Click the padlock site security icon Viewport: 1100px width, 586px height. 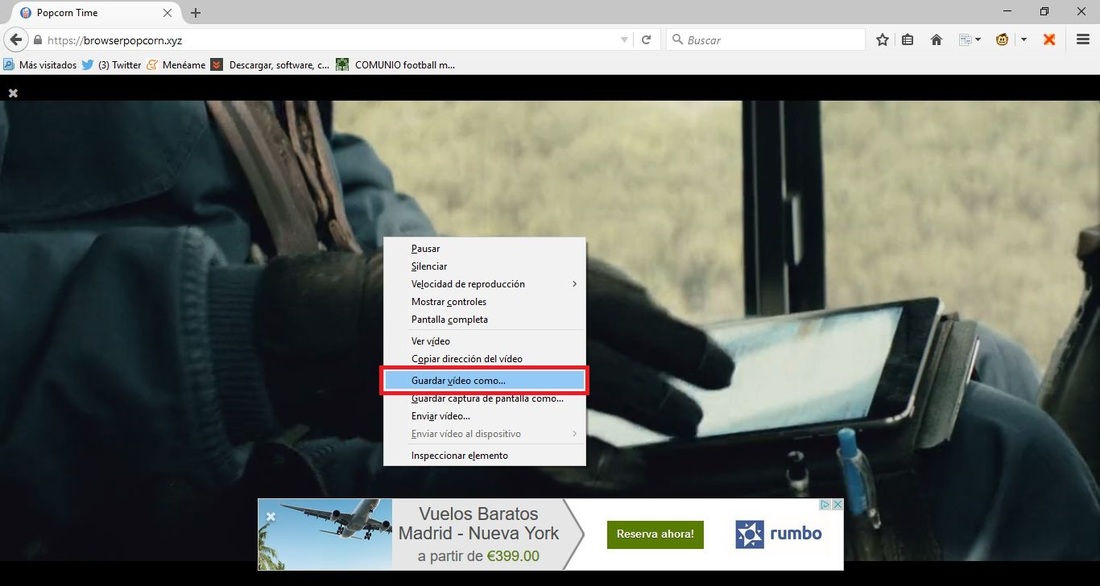point(37,40)
